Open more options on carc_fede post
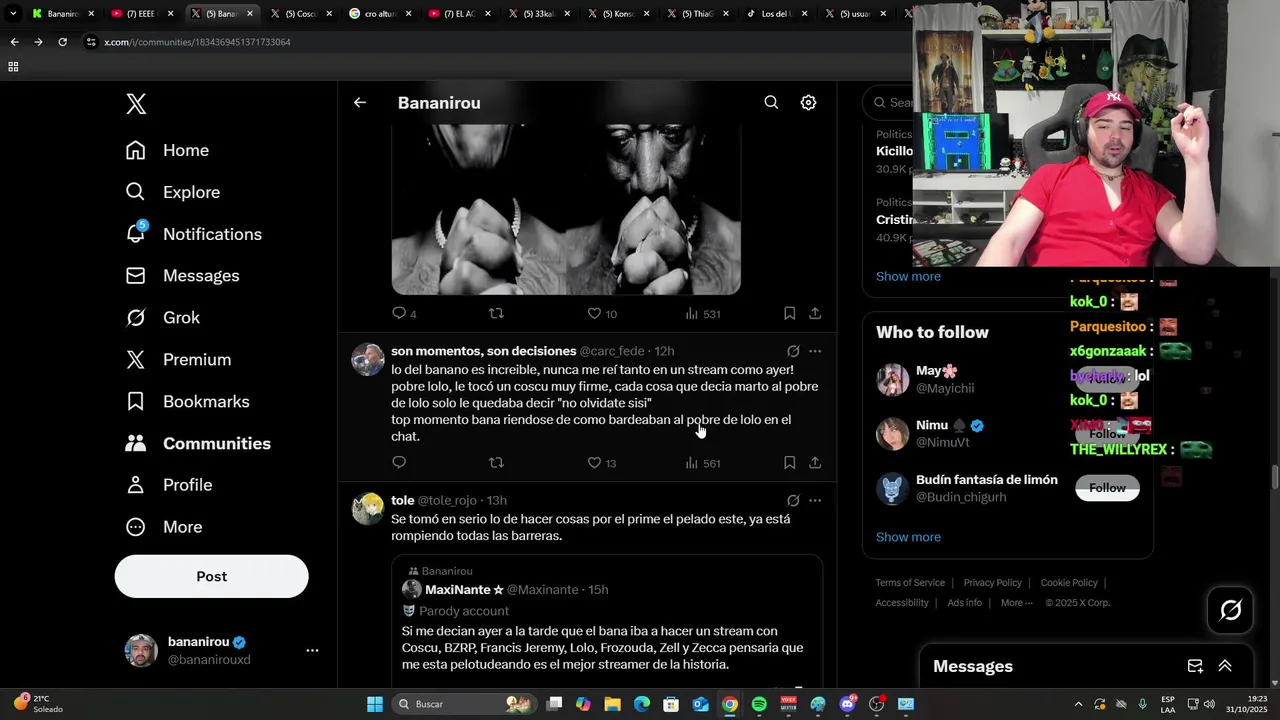Image resolution: width=1280 pixels, height=720 pixels. tap(815, 351)
